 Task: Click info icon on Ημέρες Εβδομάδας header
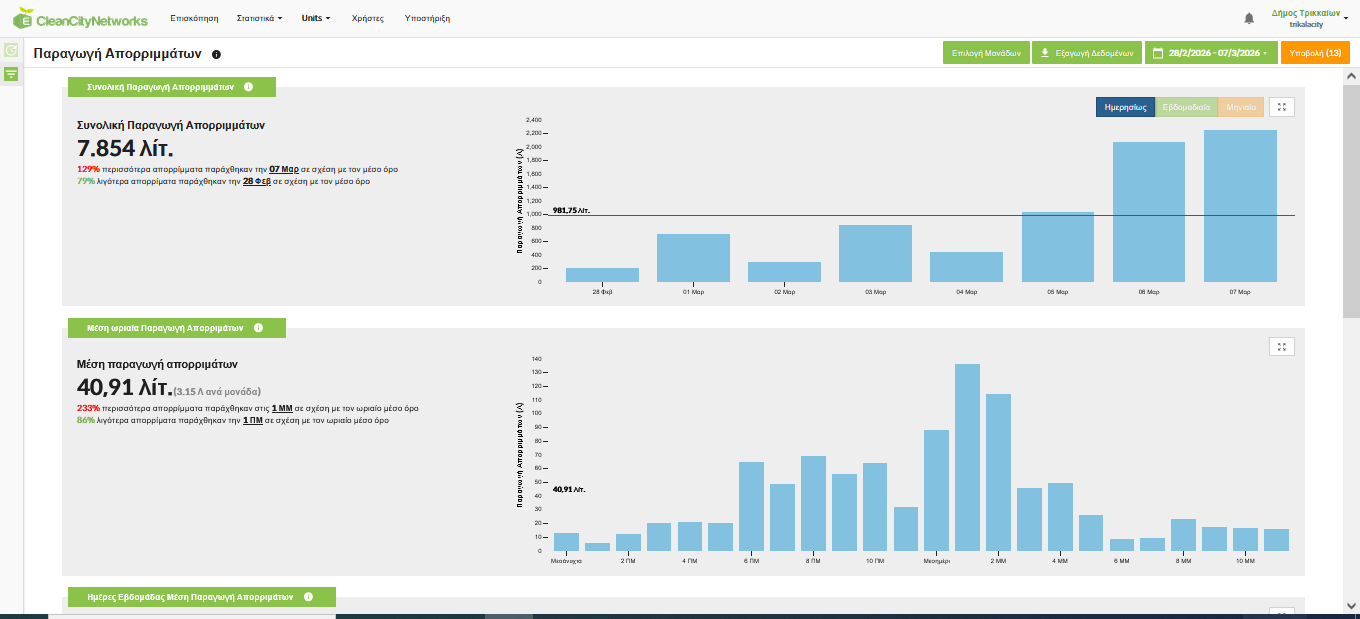tap(308, 597)
